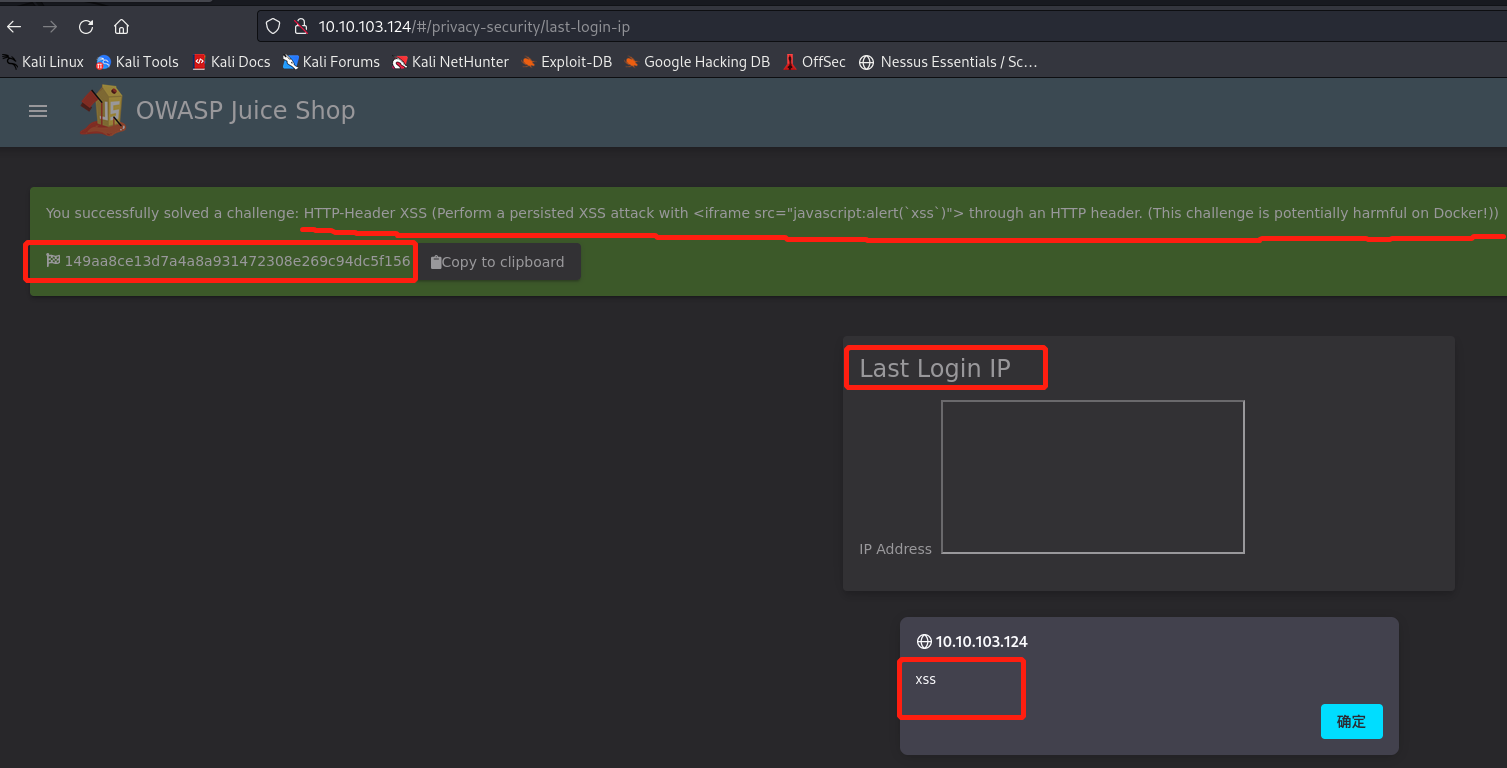Viewport: 1507px width, 768px height.
Task: Click the URL address bar
Action: pyautogui.click(x=800, y=27)
